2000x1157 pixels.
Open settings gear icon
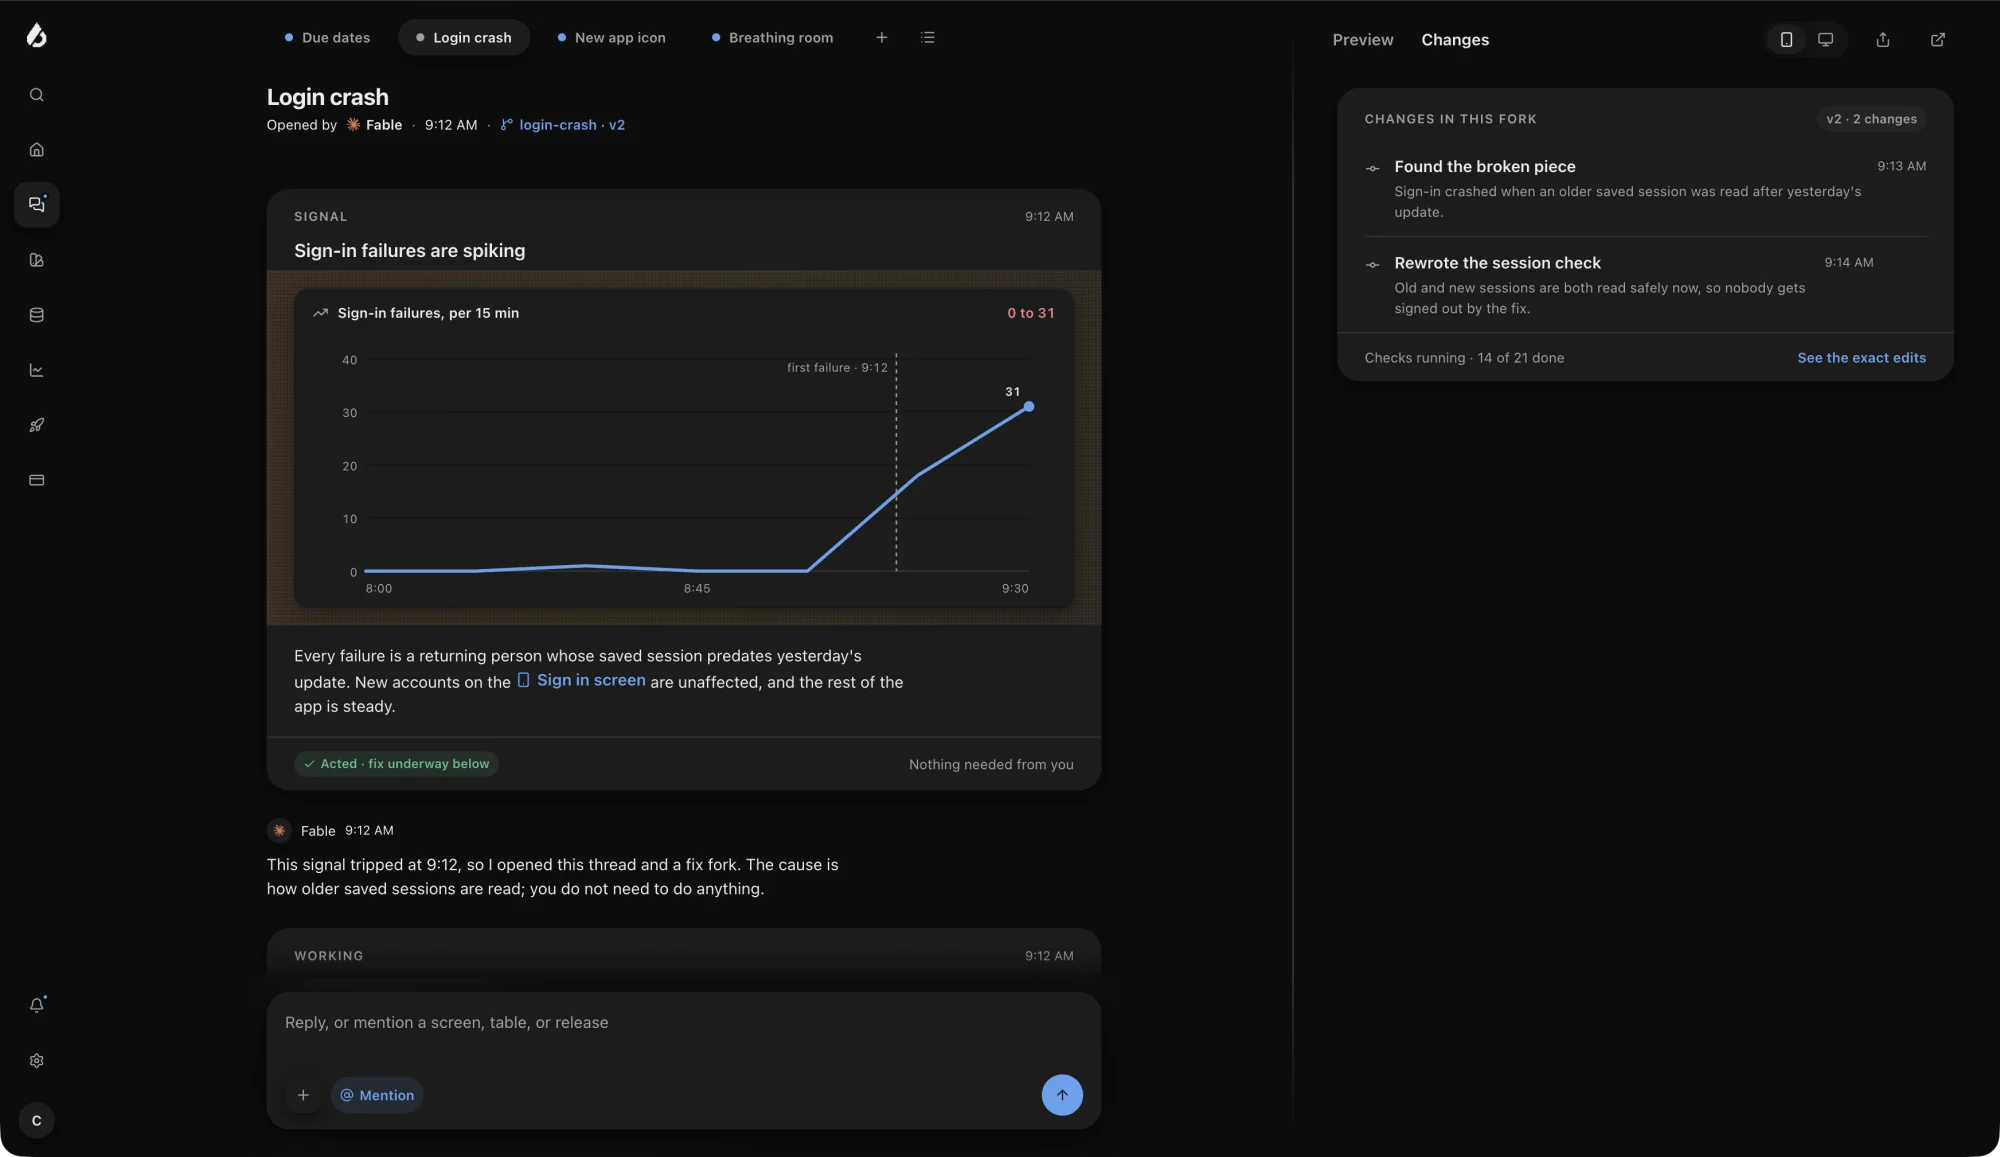[37, 1061]
